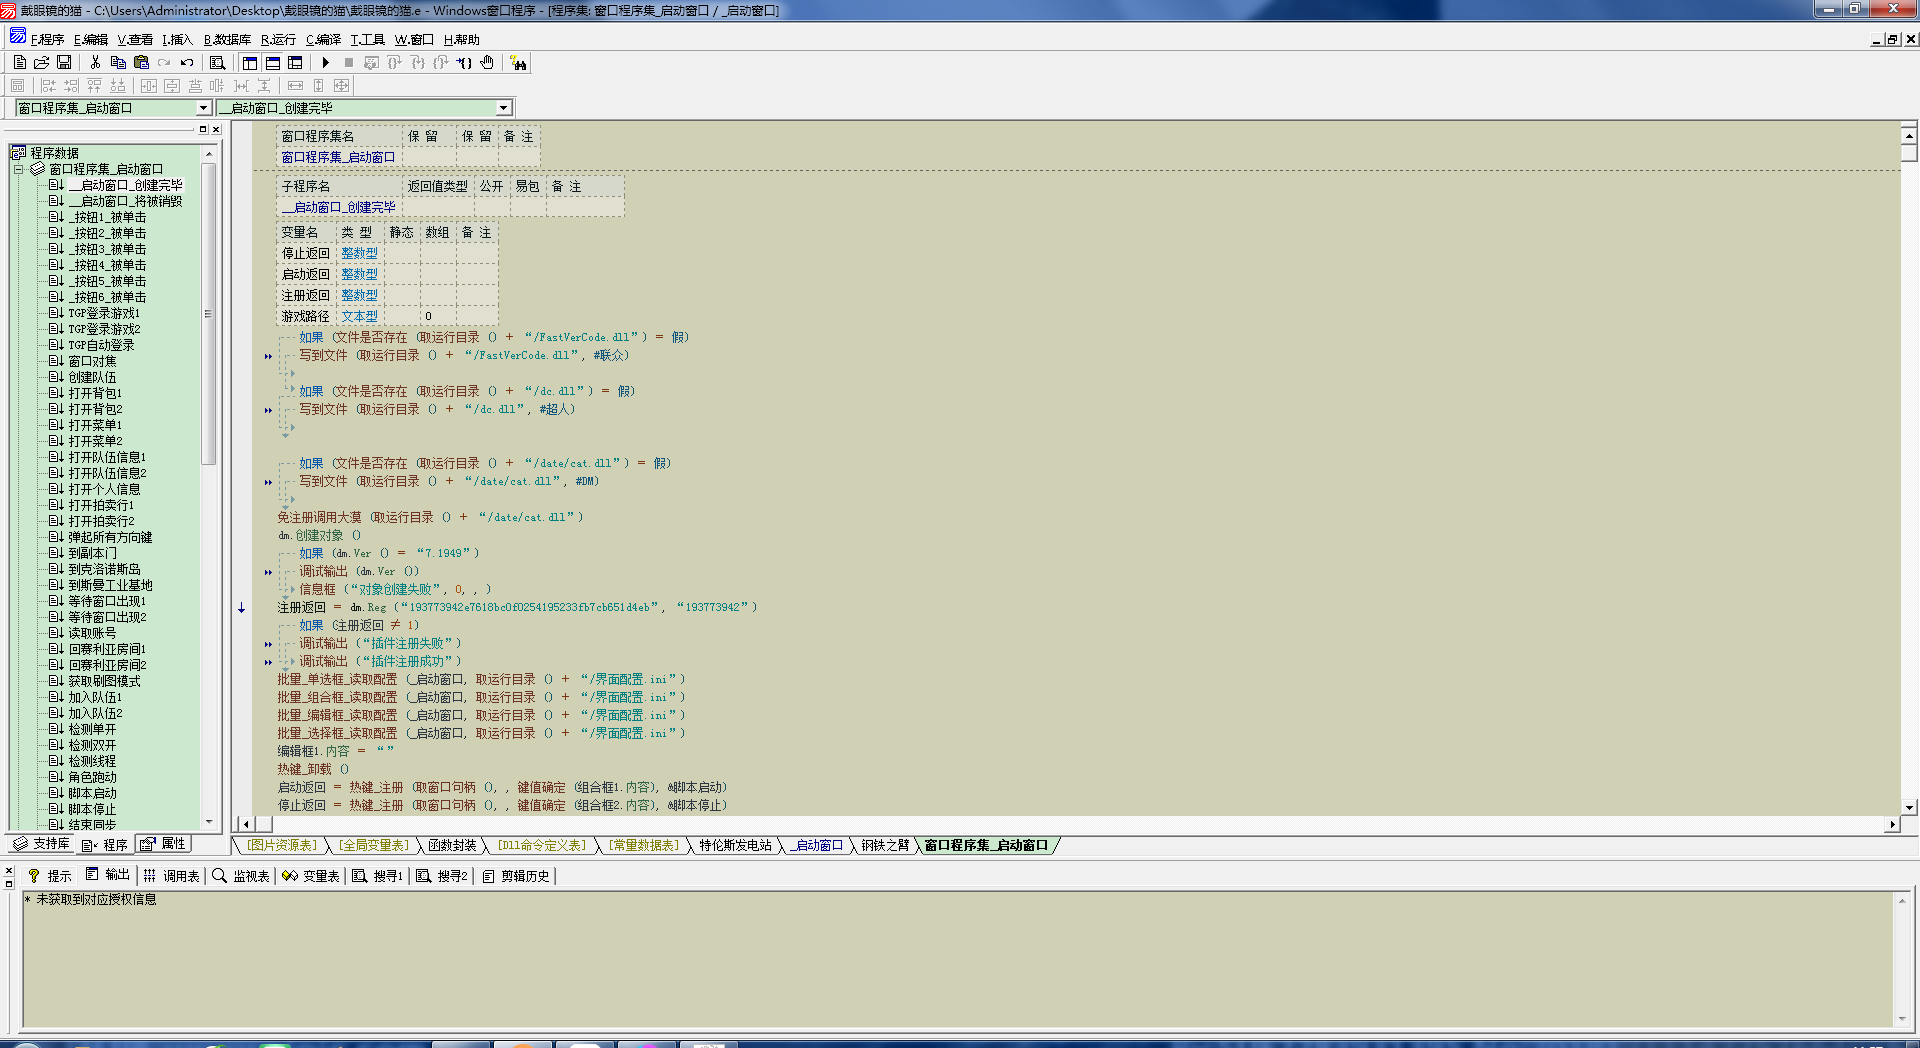This screenshot has width=1920, height=1048.
Task: Switch to the [图片资源表] tab
Action: tap(282, 846)
